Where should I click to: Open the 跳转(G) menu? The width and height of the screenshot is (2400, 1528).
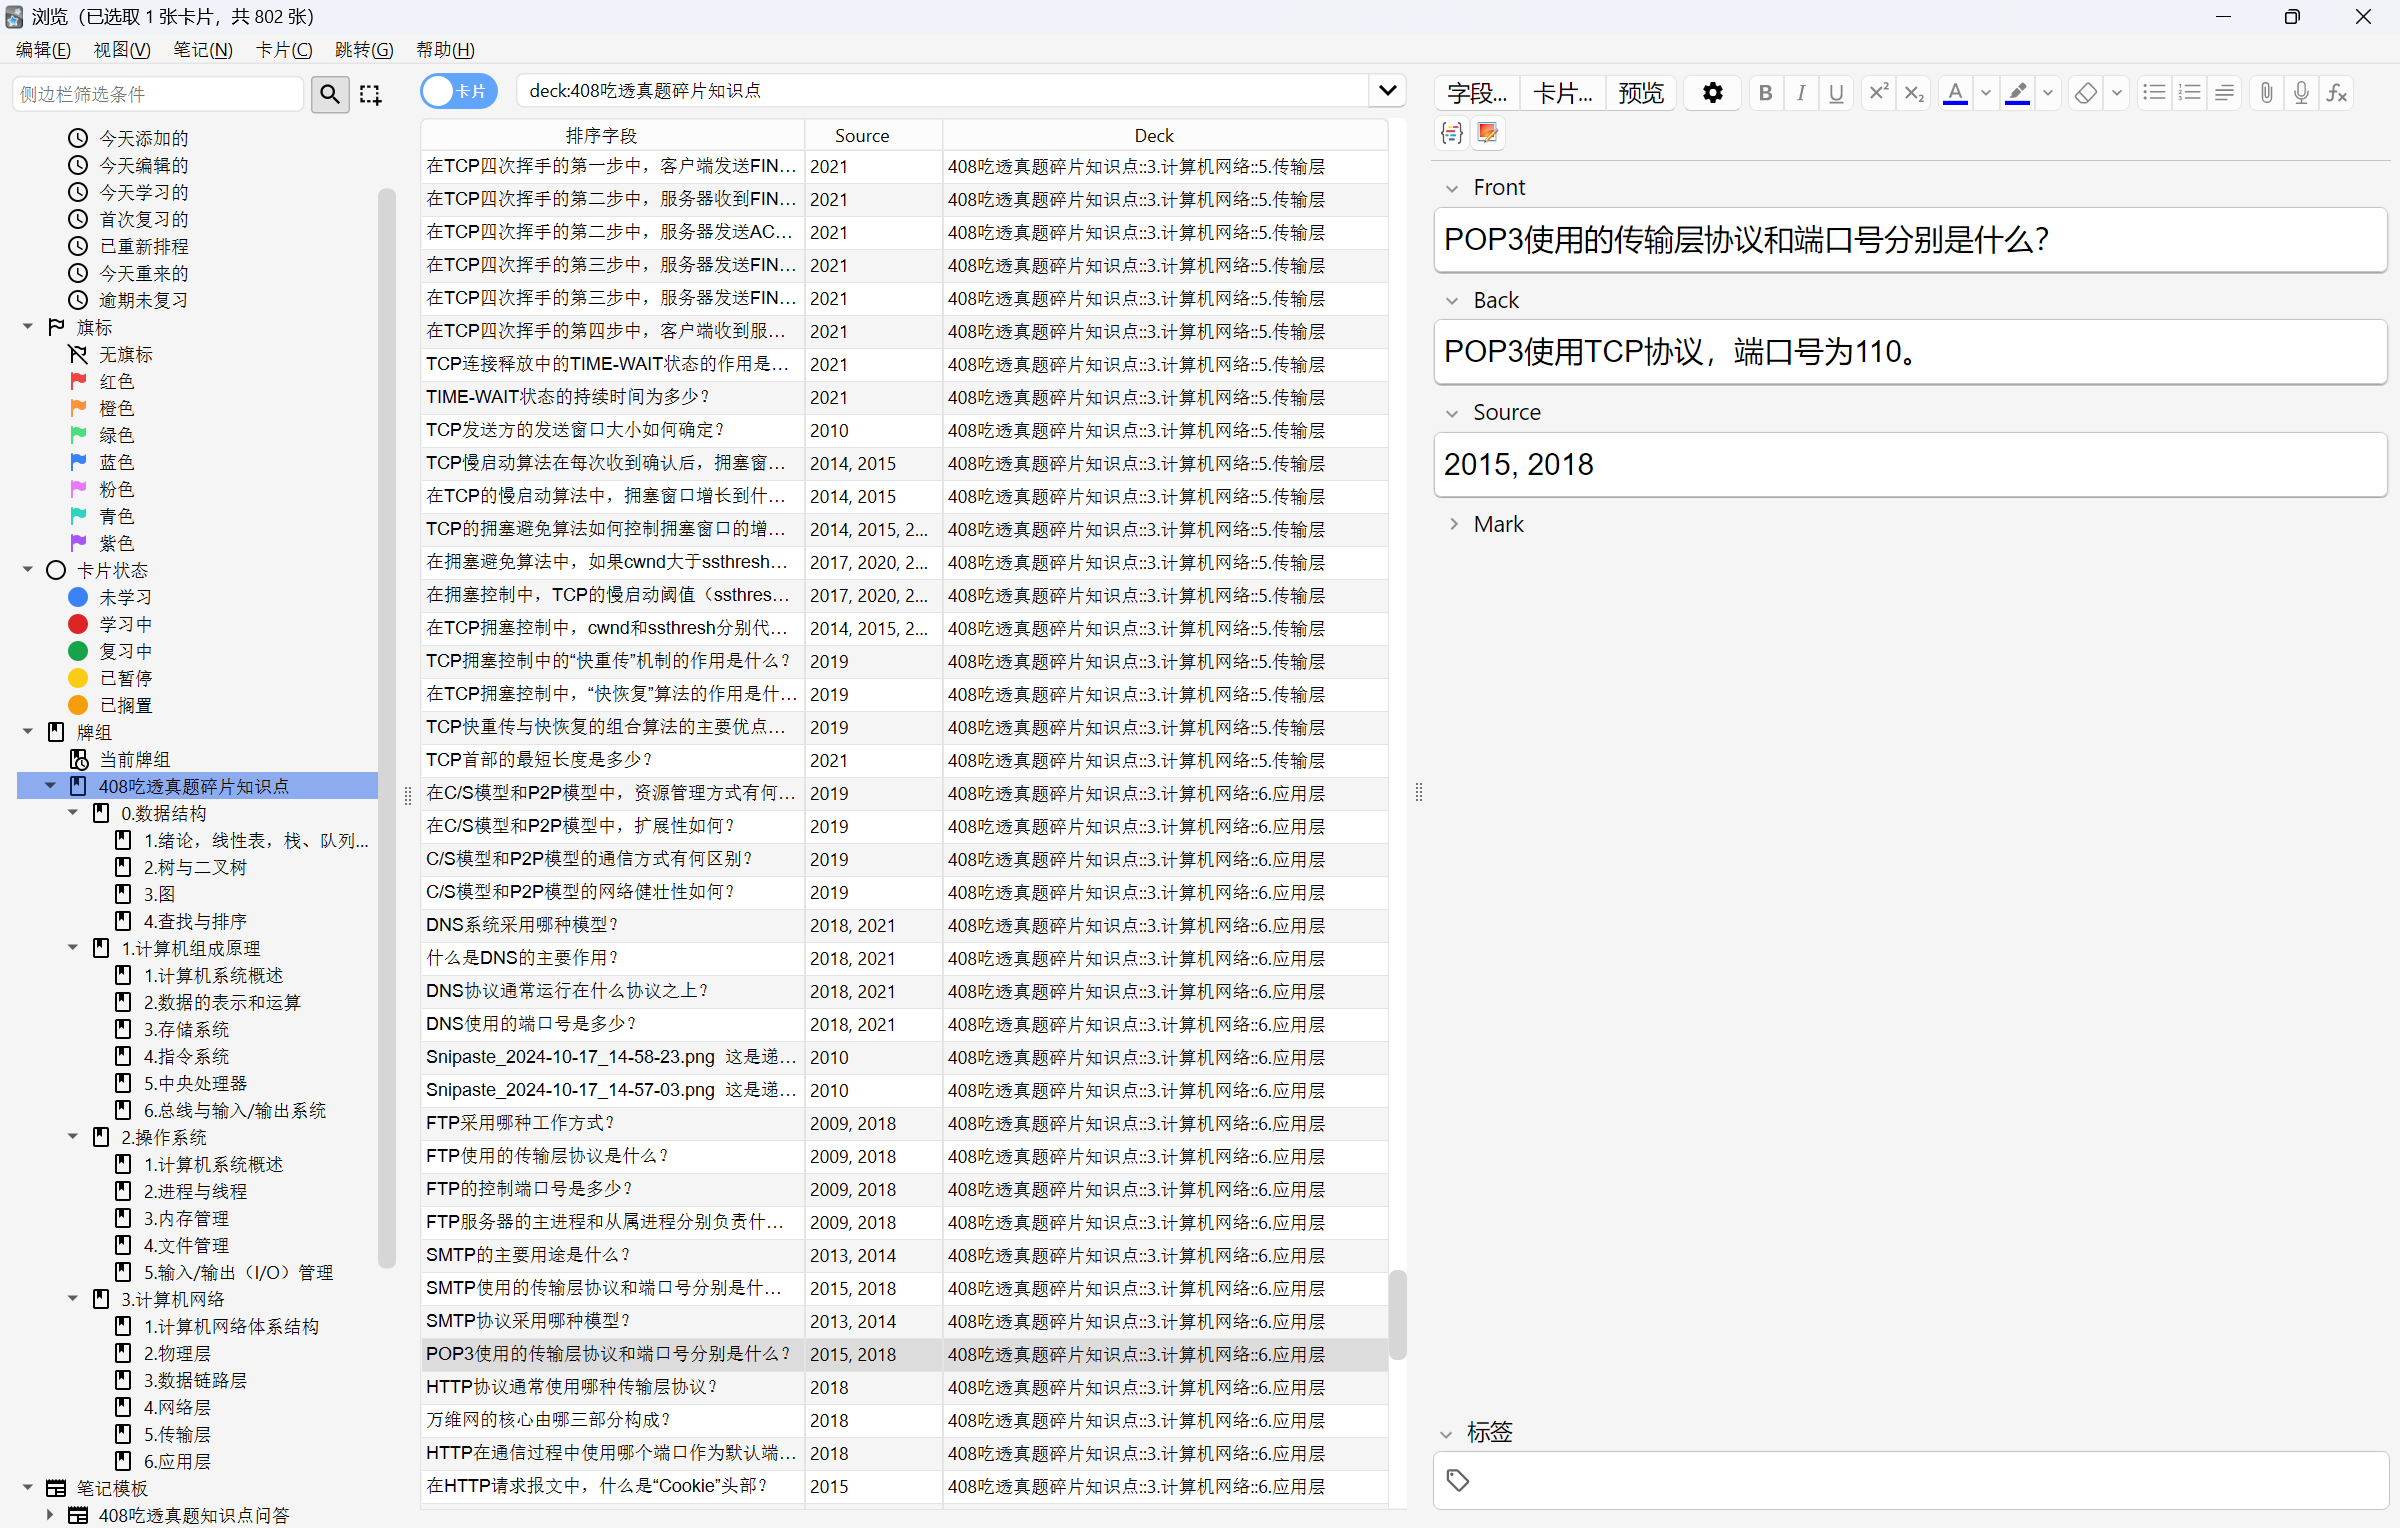pos(364,49)
